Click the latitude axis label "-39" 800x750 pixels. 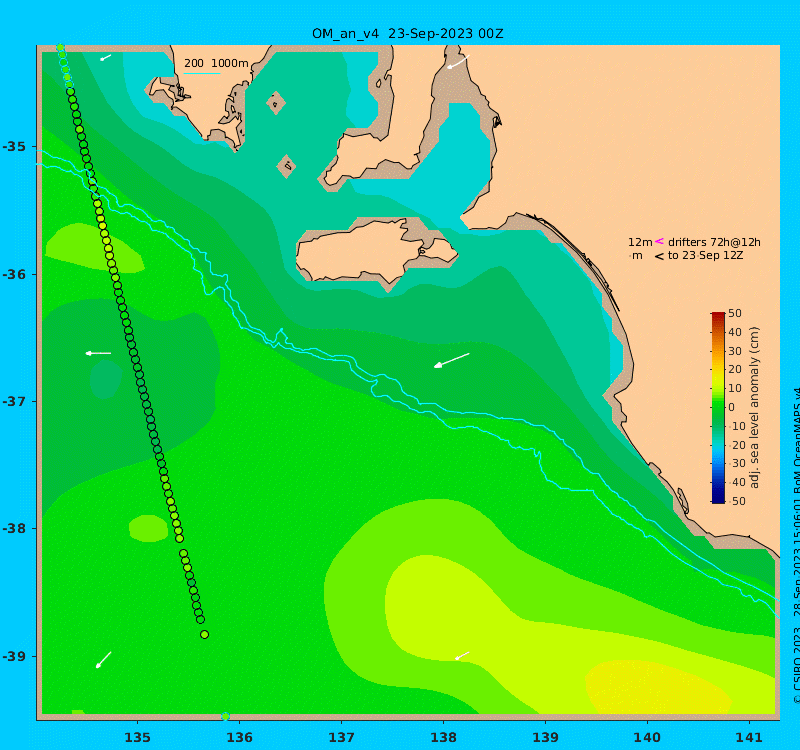(14, 656)
